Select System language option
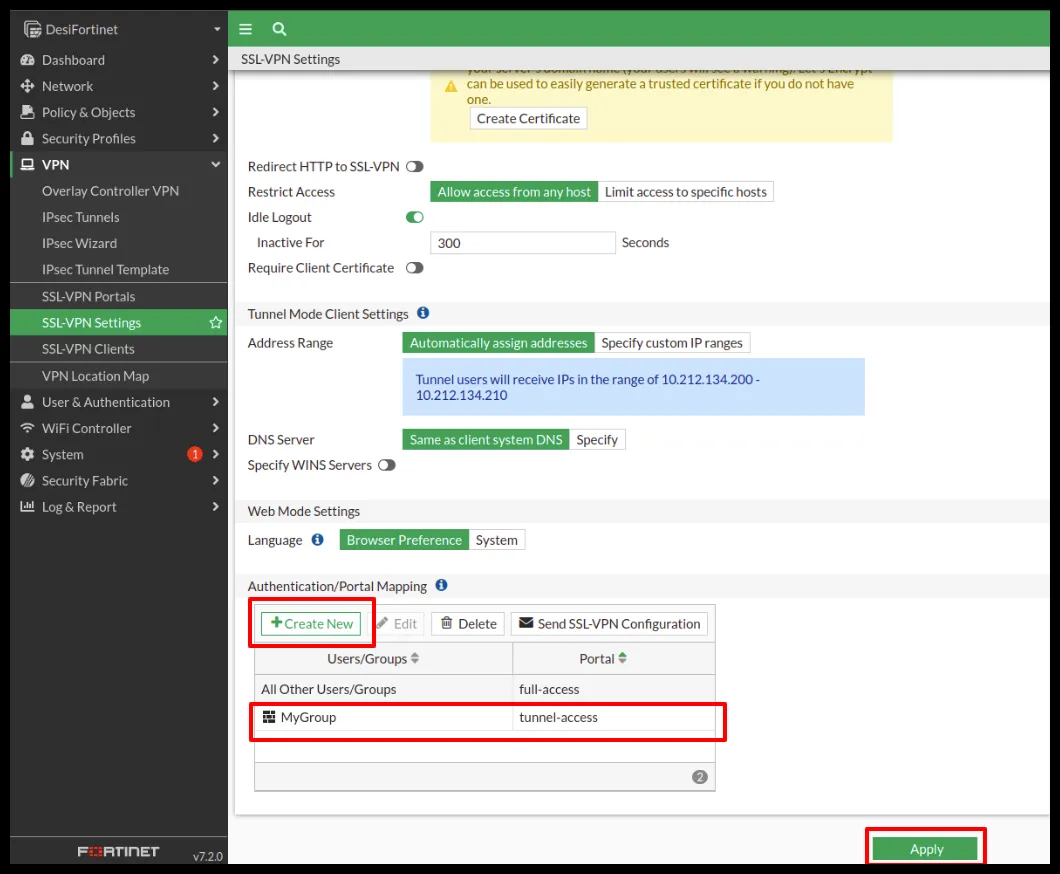The width and height of the screenshot is (1060, 874). point(496,540)
